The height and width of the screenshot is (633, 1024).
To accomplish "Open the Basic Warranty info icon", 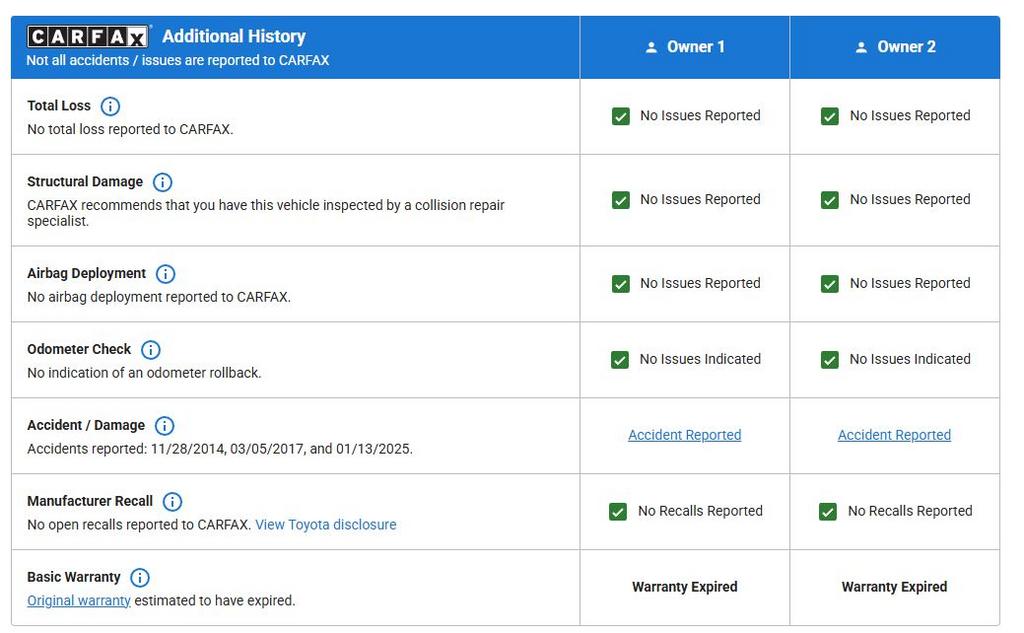I will (140, 578).
